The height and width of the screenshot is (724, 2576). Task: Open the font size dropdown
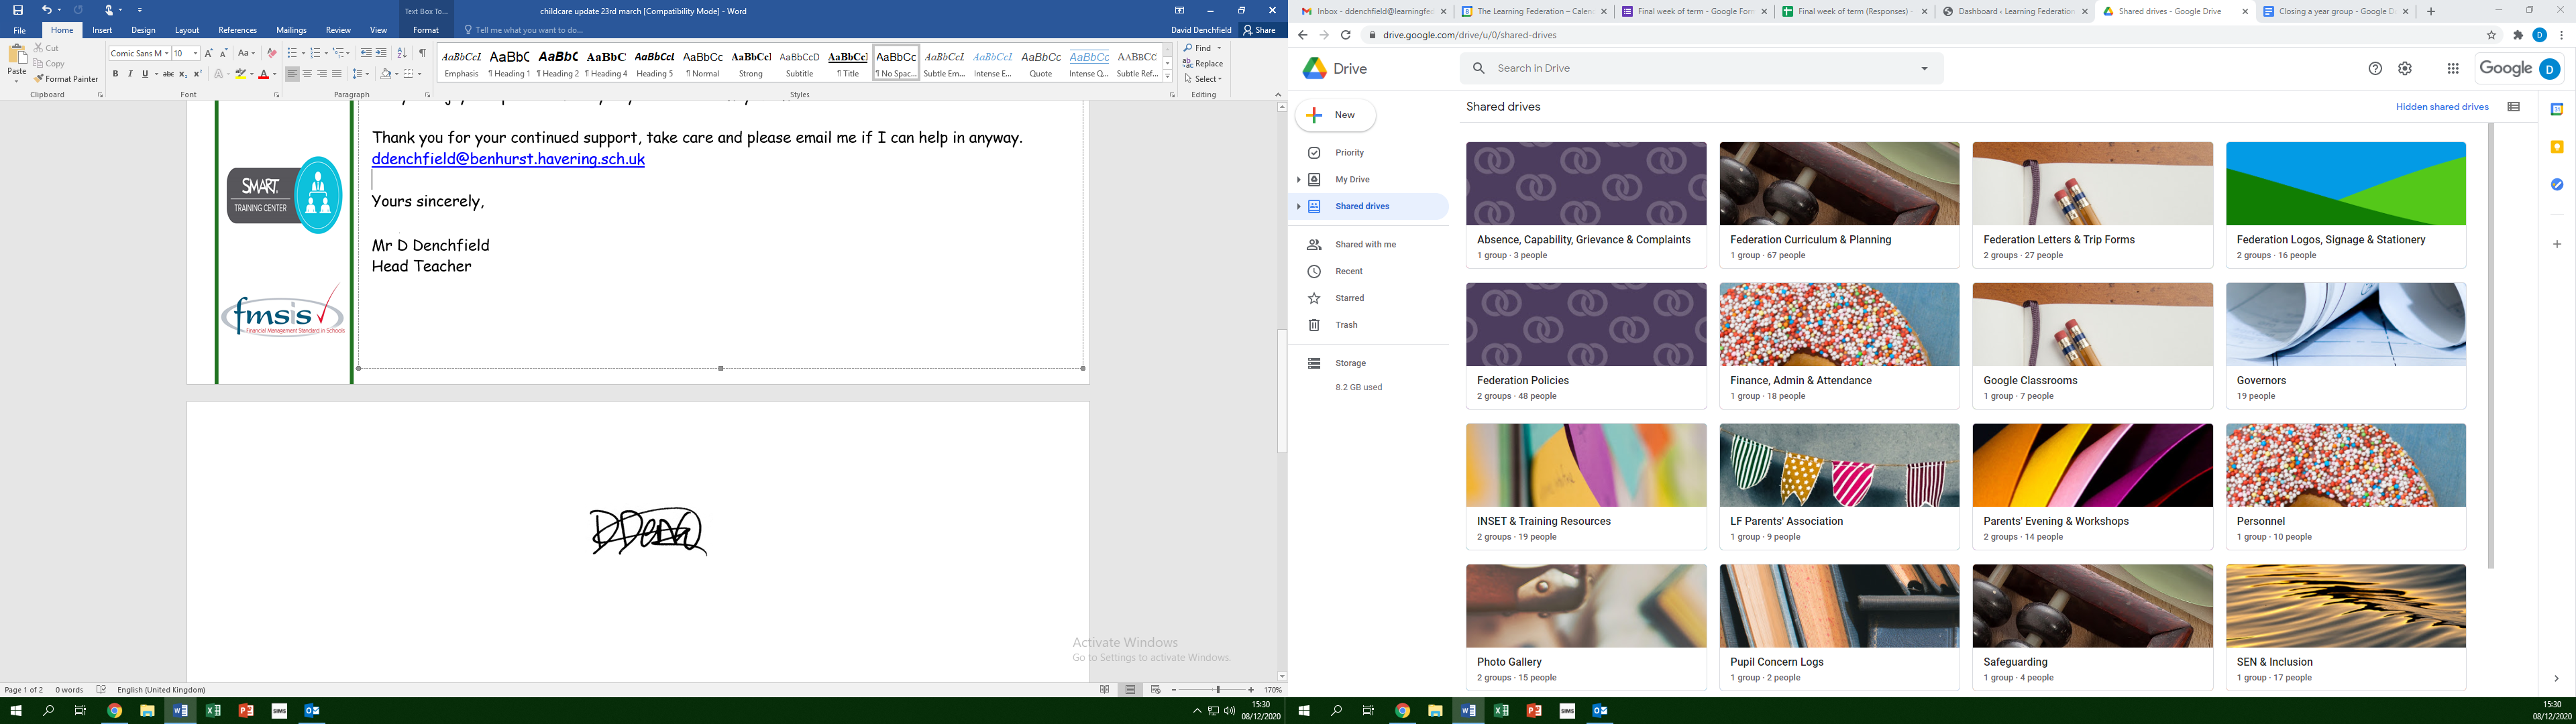(196, 53)
